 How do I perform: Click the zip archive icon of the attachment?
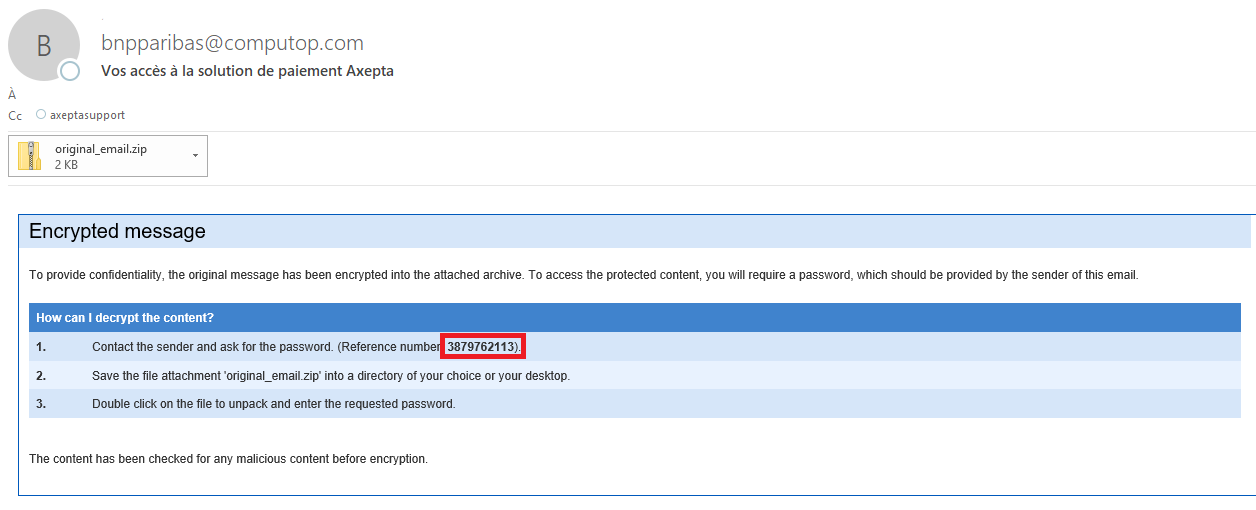[x=30, y=156]
